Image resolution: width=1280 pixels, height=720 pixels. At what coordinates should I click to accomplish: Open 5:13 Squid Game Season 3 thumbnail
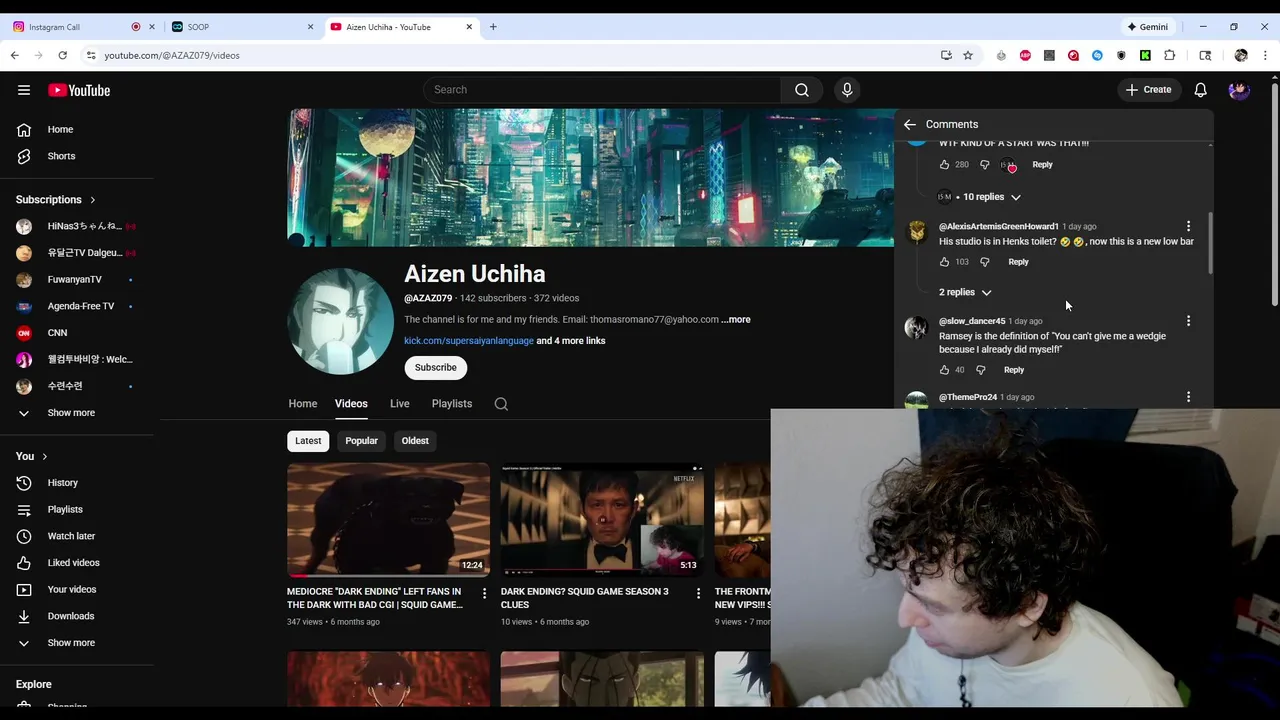(x=602, y=520)
